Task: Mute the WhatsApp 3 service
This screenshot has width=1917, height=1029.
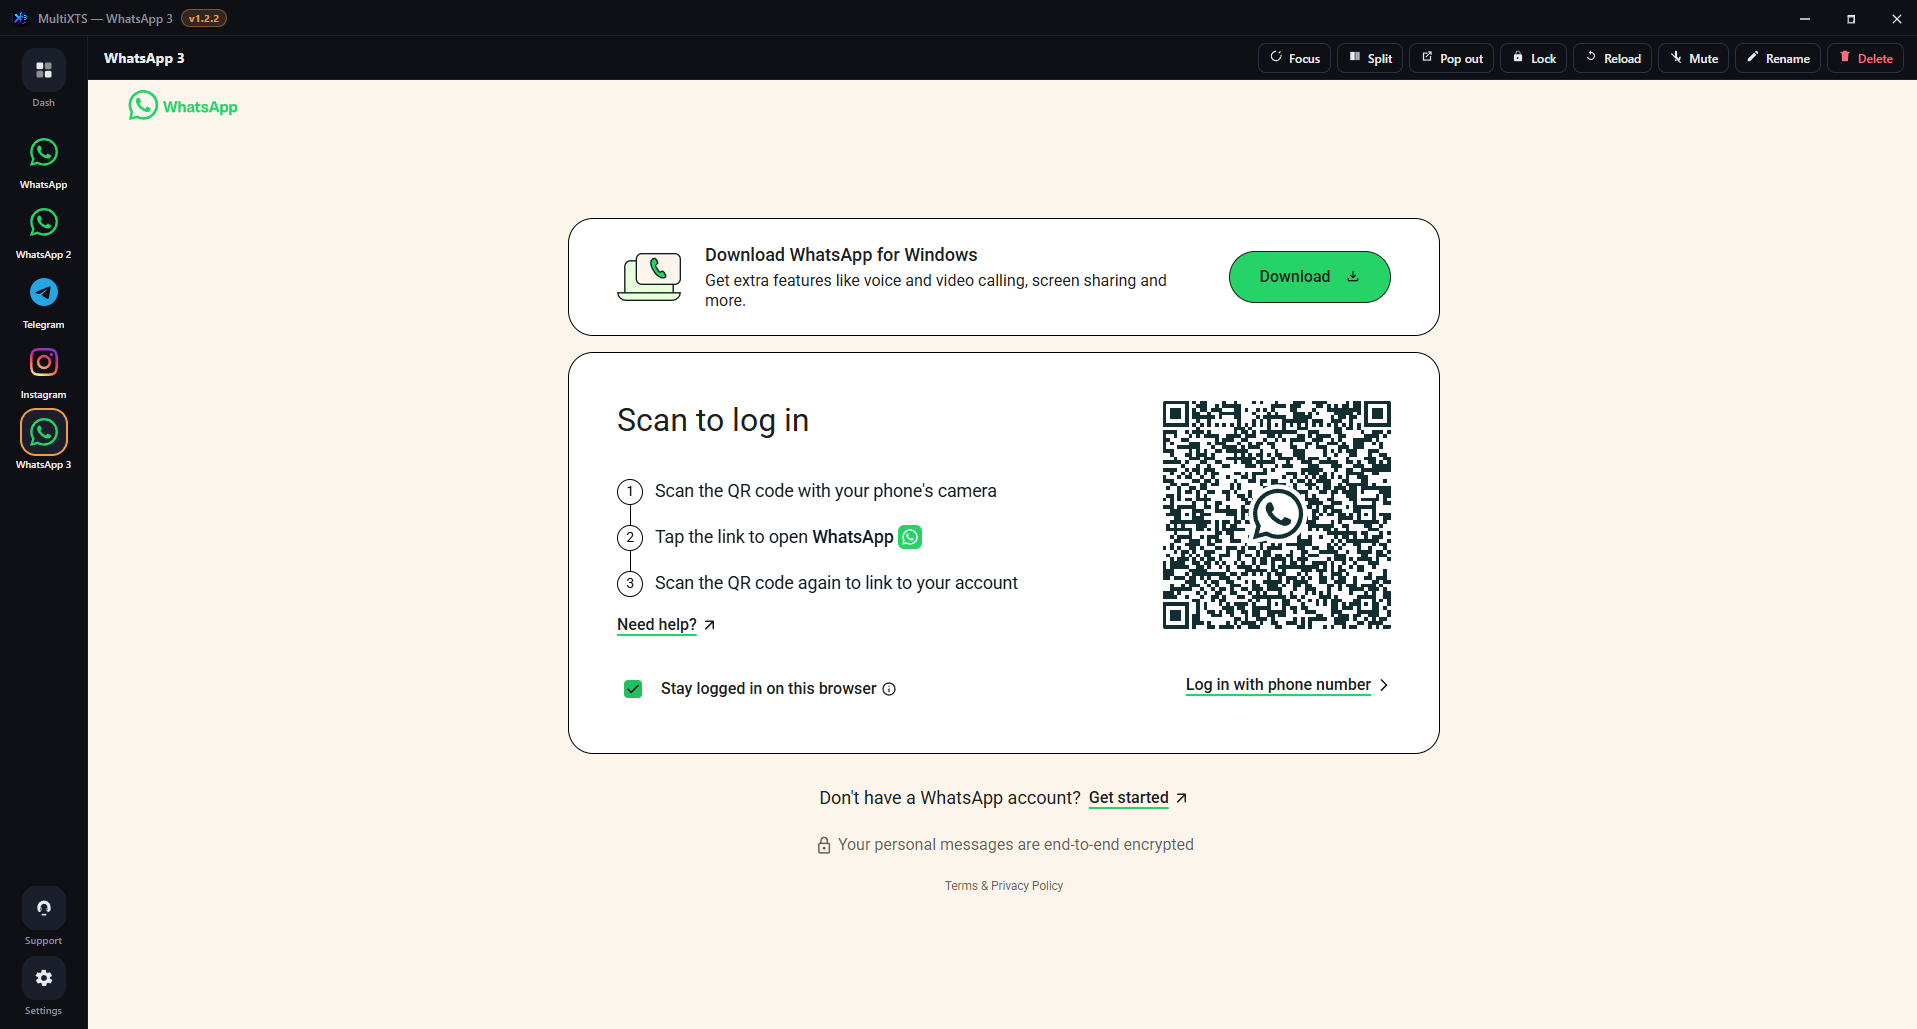Action: click(1694, 58)
